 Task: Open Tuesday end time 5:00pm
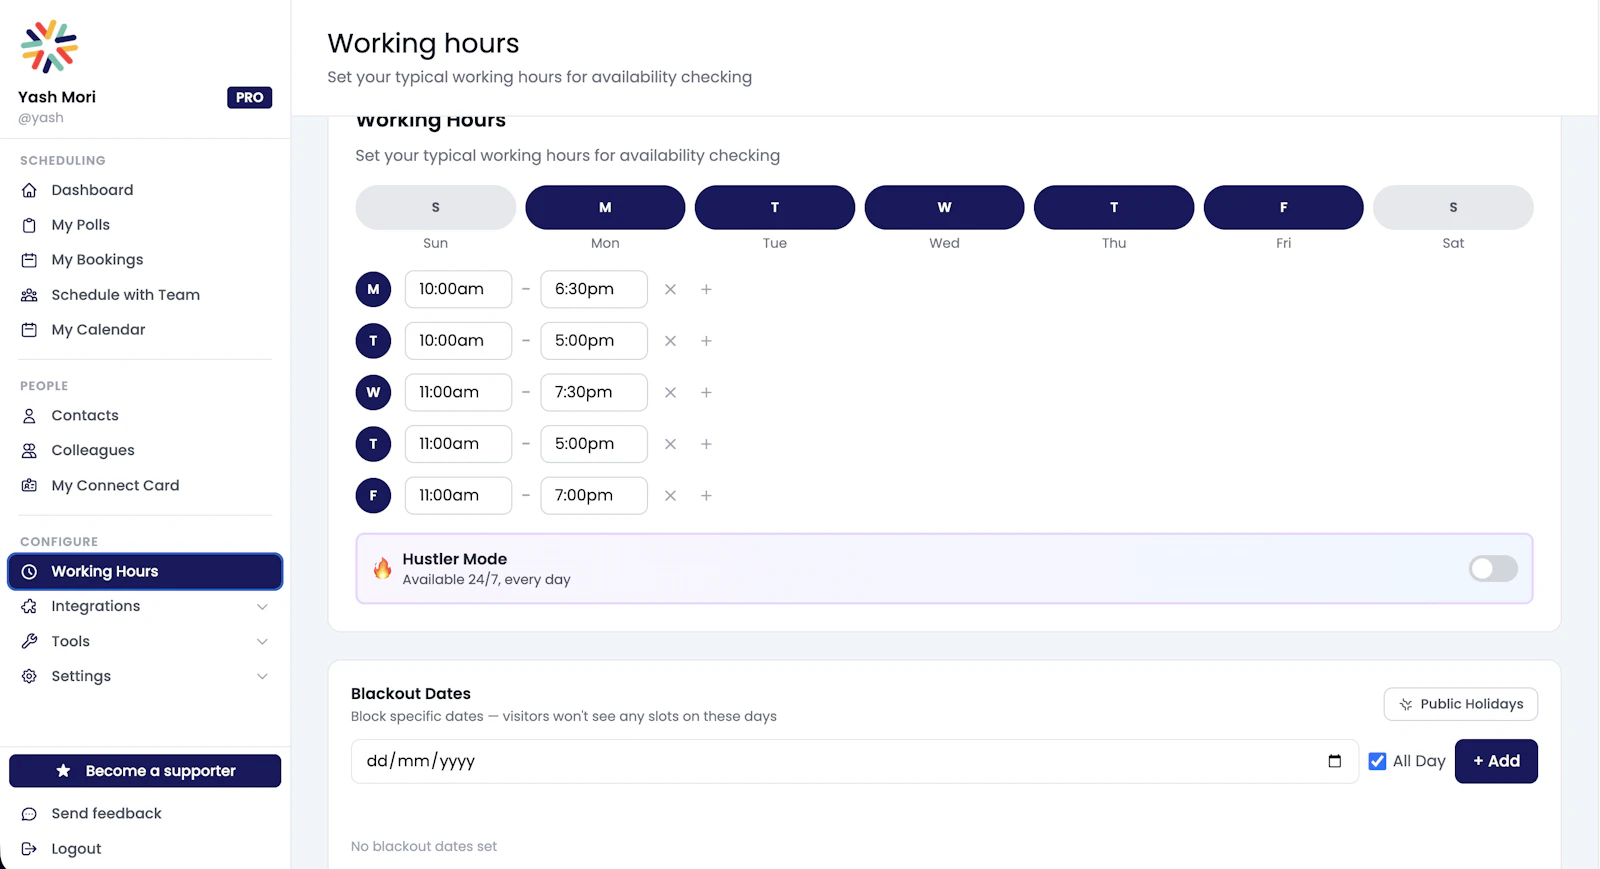tap(594, 341)
